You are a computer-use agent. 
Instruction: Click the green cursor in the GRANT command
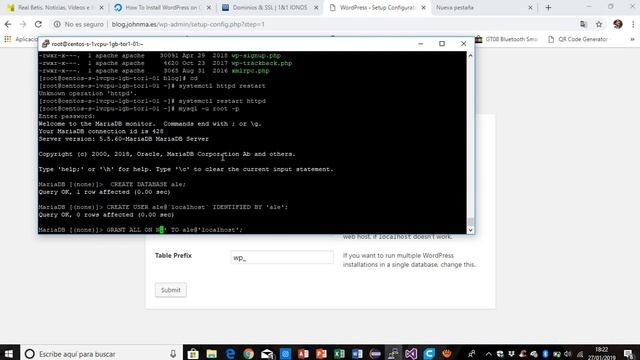162,230
